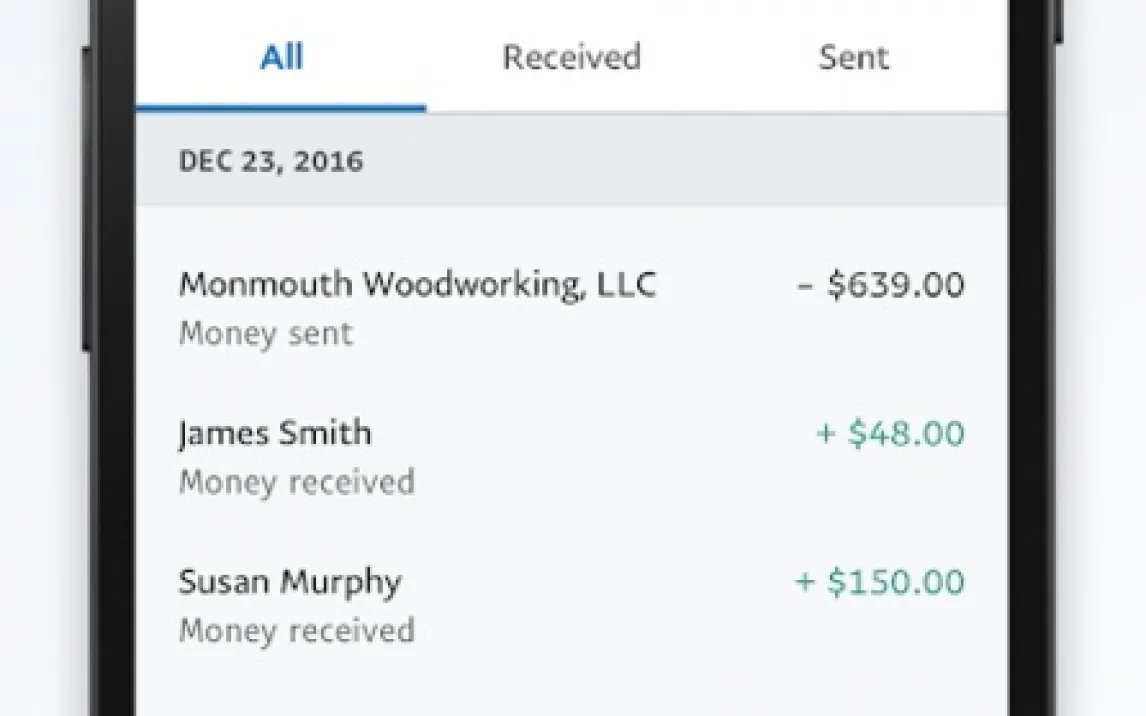Click the DEC 23, 2016 date header
This screenshot has width=1146, height=716.
(270, 162)
